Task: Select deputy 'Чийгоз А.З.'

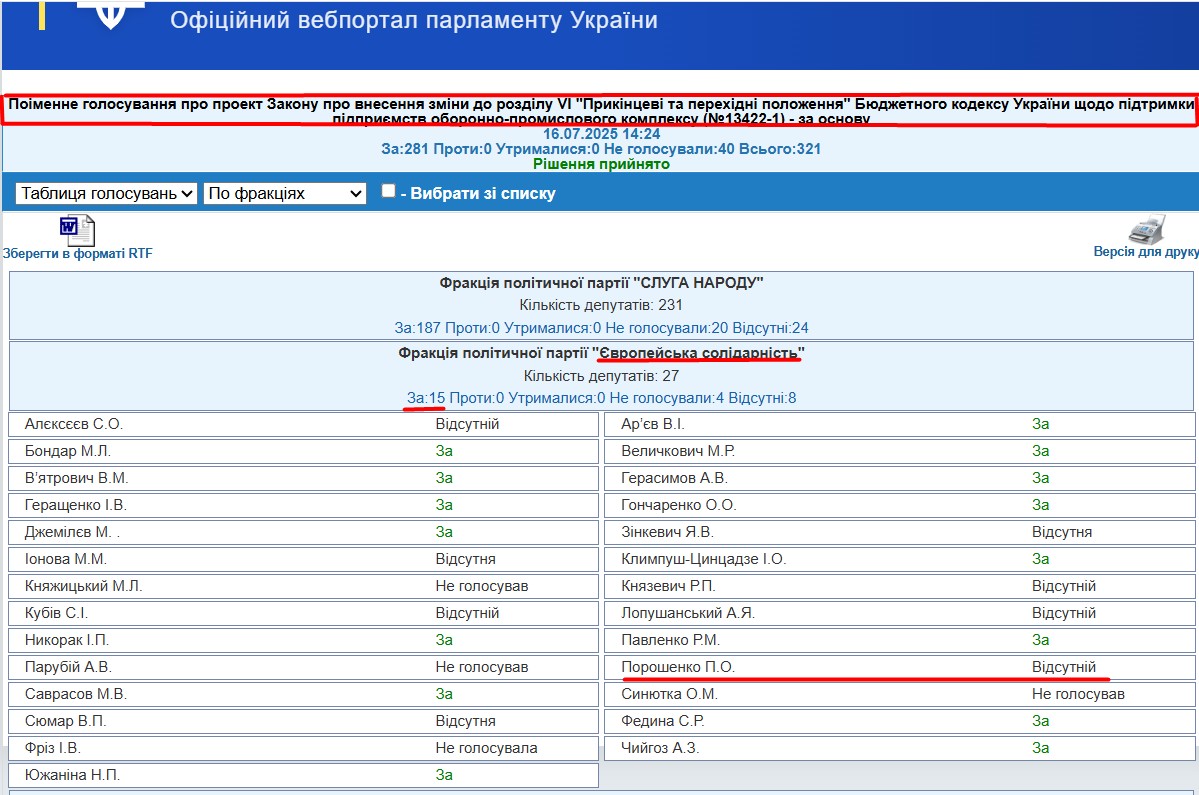Action: [660, 748]
